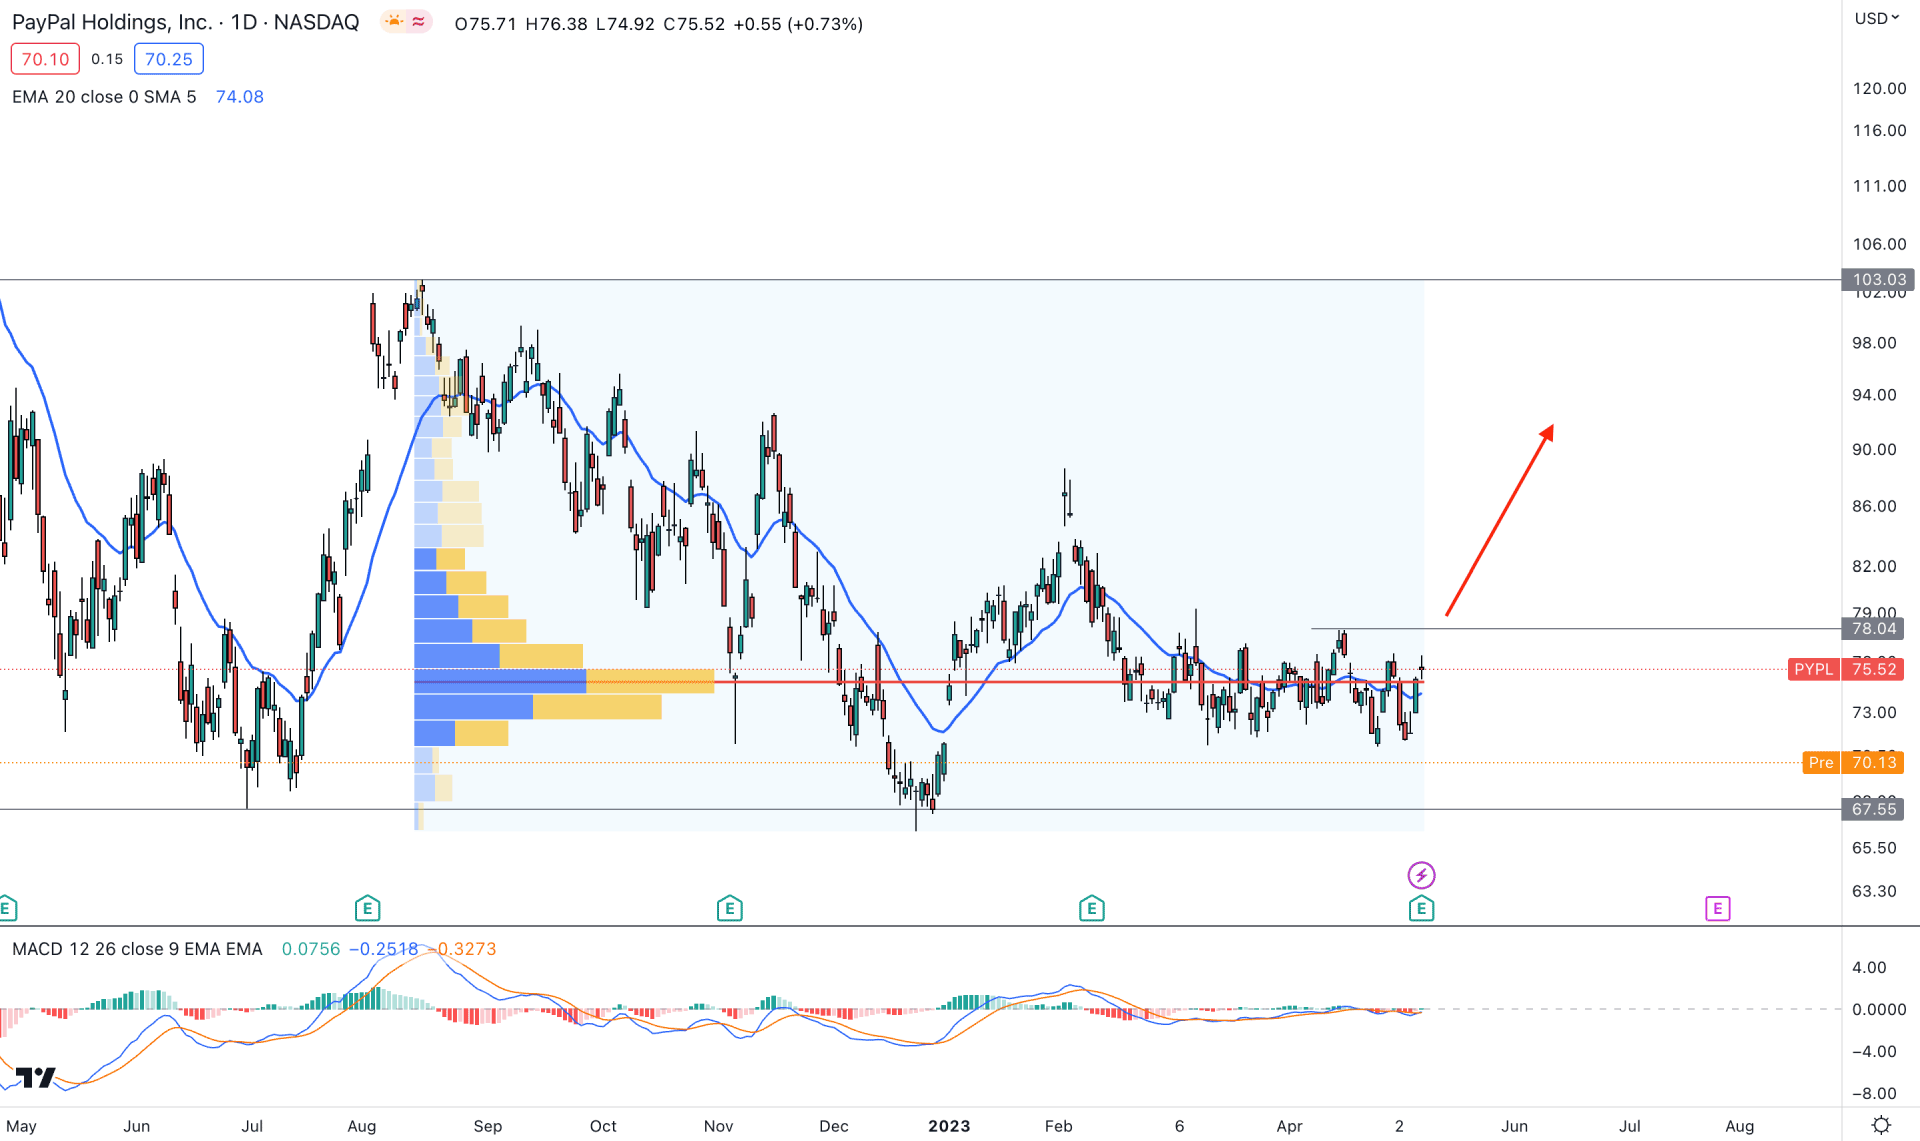1920x1141 pixels.
Task: Click the cut-off earnings E marker at left edge
Action: point(6,908)
